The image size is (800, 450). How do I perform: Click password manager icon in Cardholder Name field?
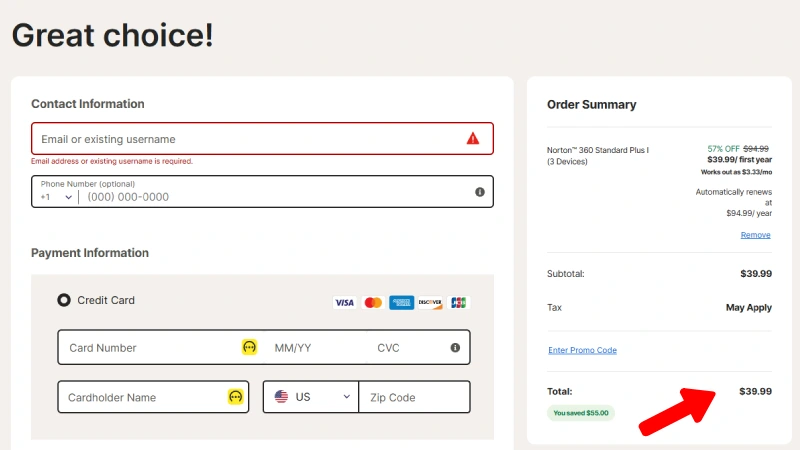pos(235,396)
